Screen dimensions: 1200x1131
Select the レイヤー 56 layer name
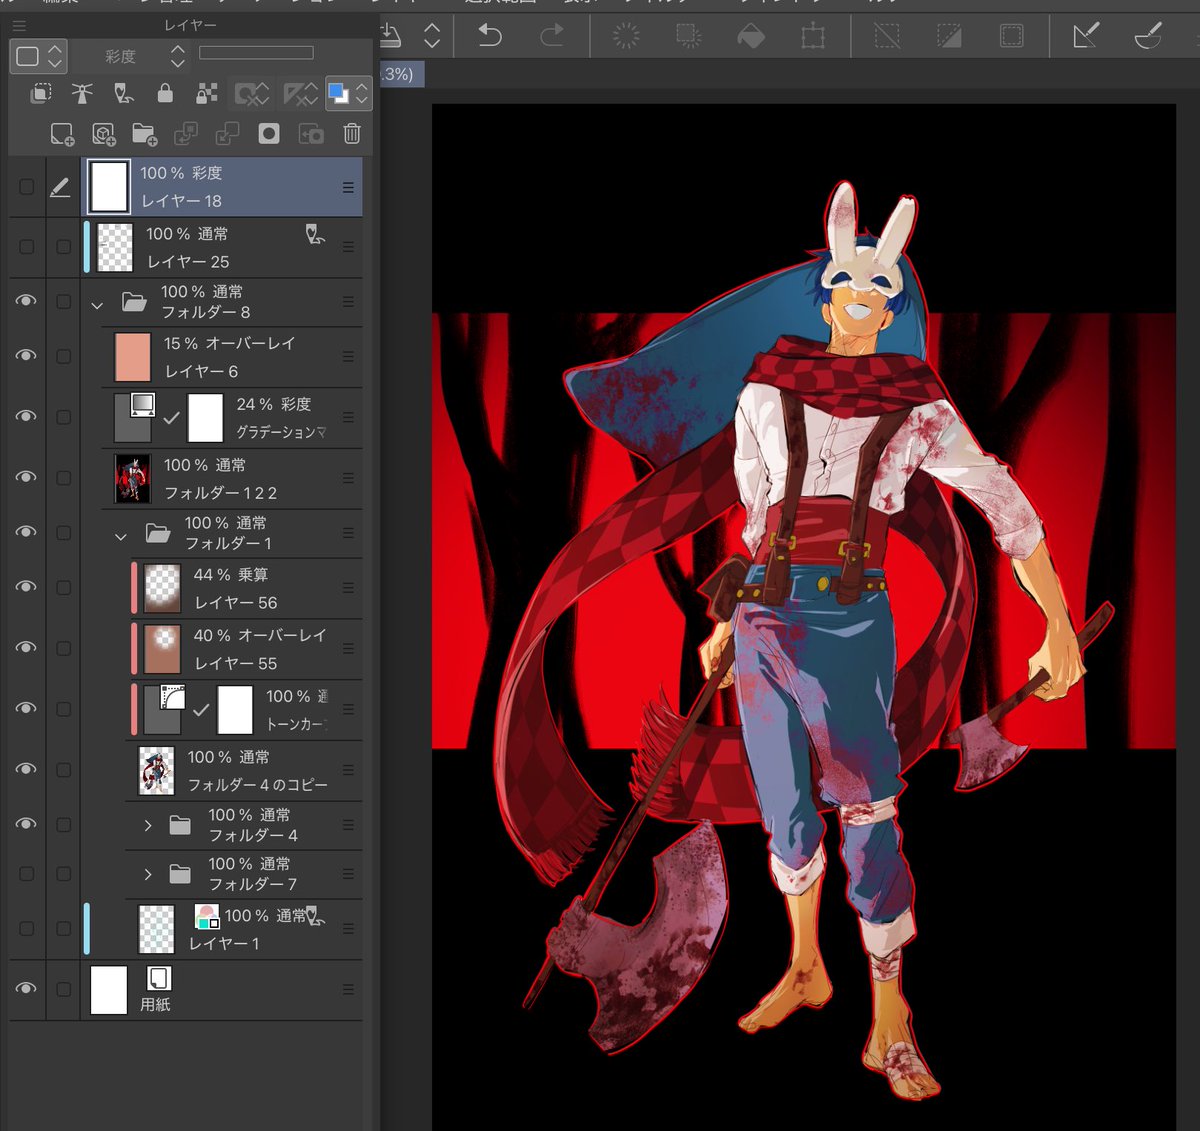(236, 602)
